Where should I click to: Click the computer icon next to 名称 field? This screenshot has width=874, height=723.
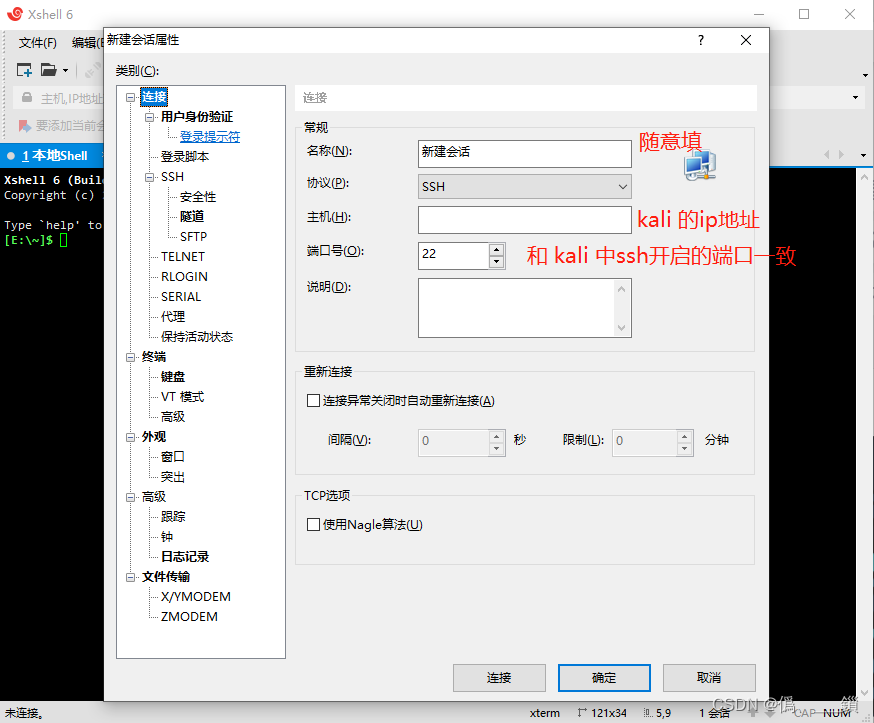pos(700,166)
